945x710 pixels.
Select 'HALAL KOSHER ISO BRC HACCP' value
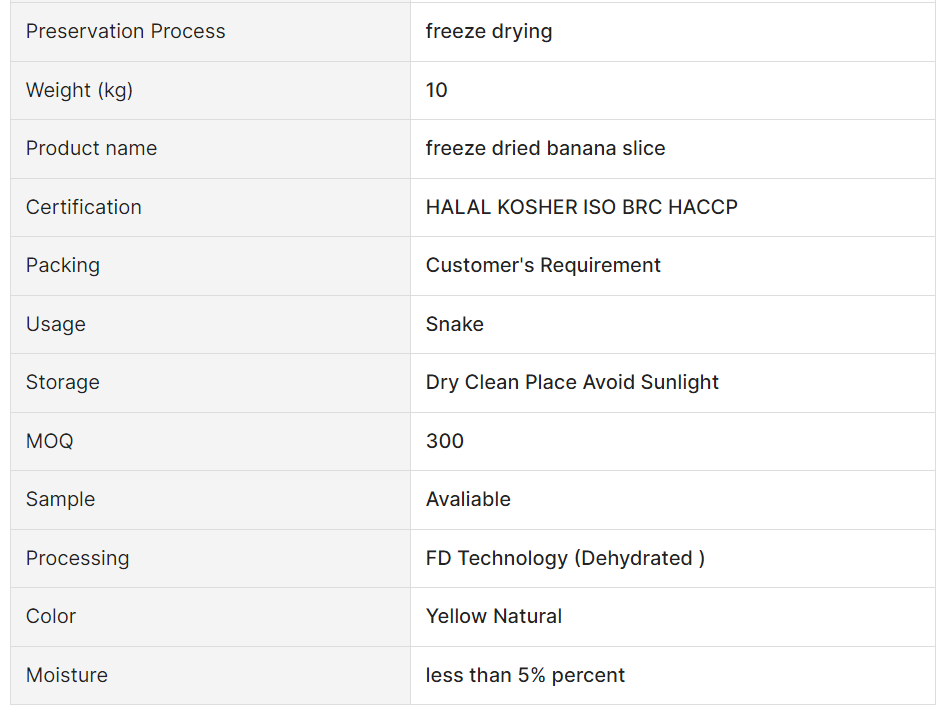(581, 207)
